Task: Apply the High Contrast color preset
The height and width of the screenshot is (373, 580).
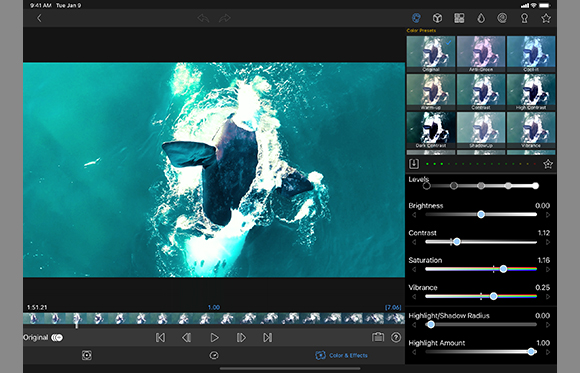Action: coord(531,92)
